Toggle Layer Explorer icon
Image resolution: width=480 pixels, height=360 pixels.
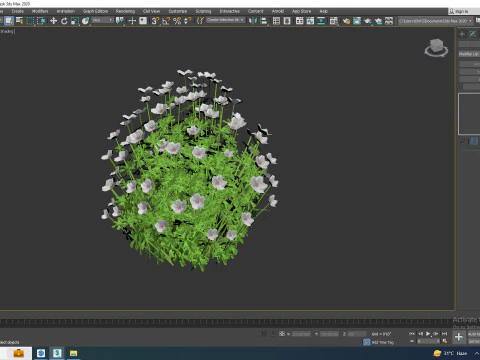click(287, 21)
